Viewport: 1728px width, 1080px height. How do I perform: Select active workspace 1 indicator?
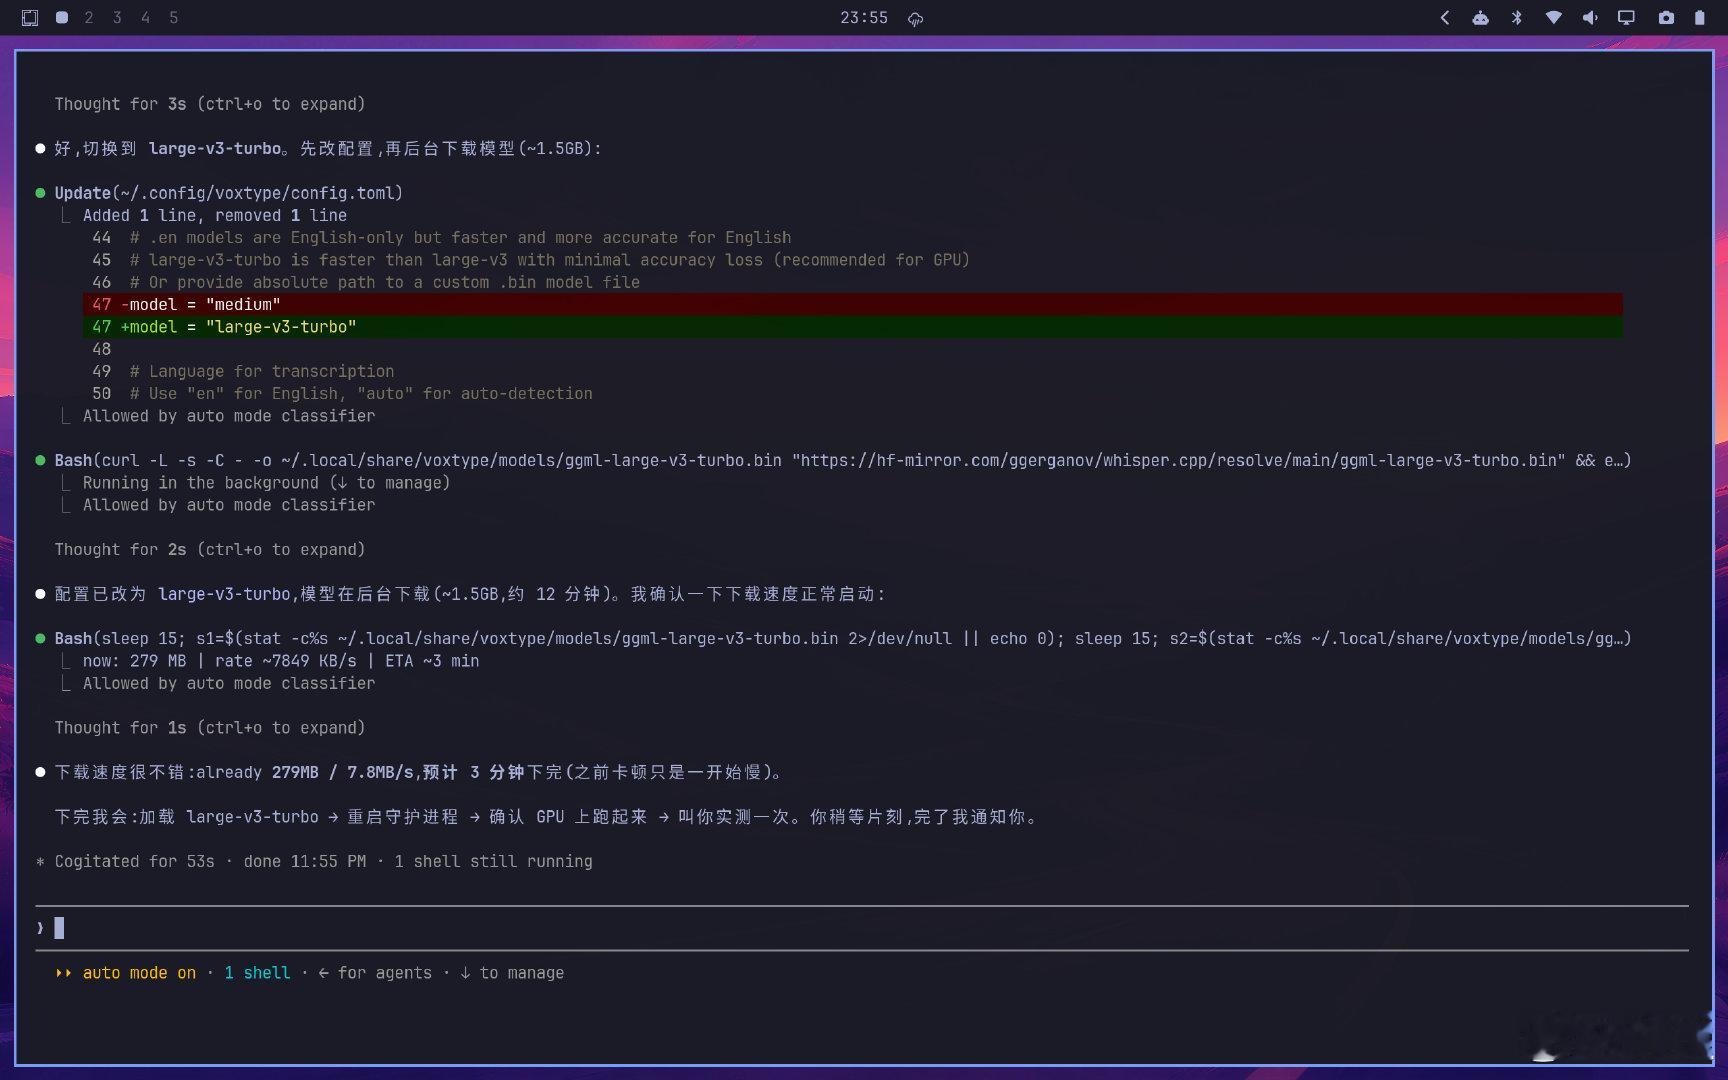pyautogui.click(x=62, y=17)
